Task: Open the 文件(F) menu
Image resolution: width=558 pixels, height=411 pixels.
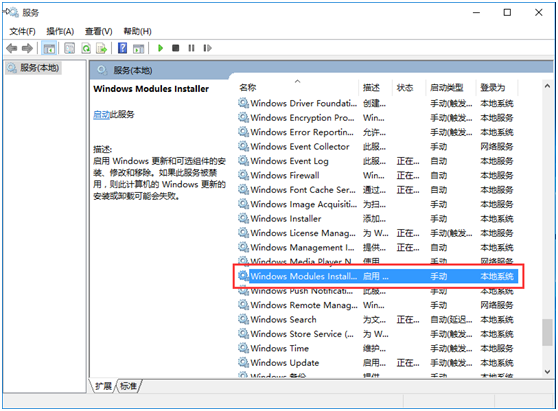Action: click(x=22, y=31)
